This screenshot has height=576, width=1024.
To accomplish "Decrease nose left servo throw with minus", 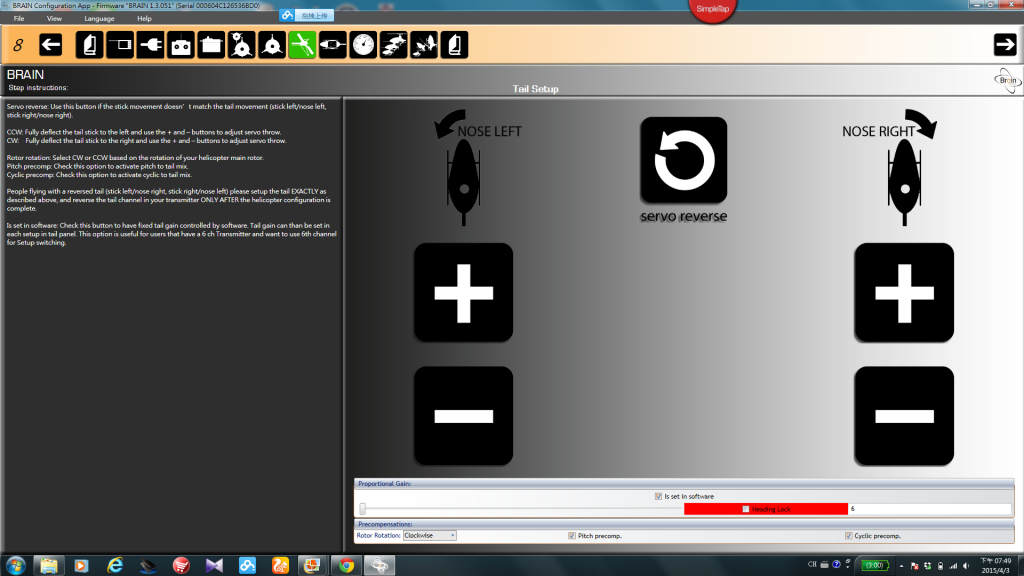I will (464, 416).
